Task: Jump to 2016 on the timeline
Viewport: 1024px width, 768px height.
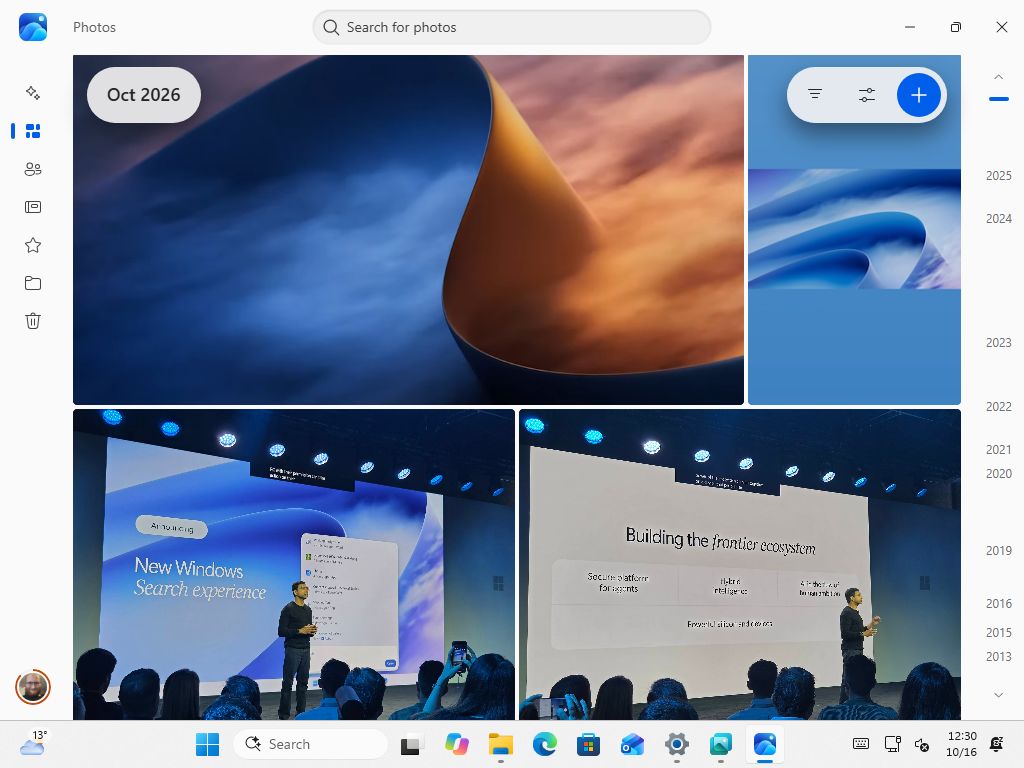Action: 999,603
